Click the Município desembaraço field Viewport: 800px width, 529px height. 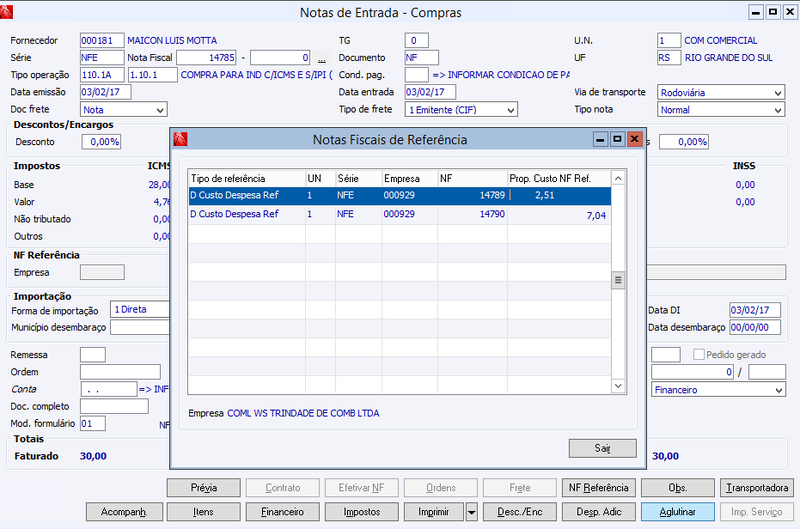tap(140, 328)
